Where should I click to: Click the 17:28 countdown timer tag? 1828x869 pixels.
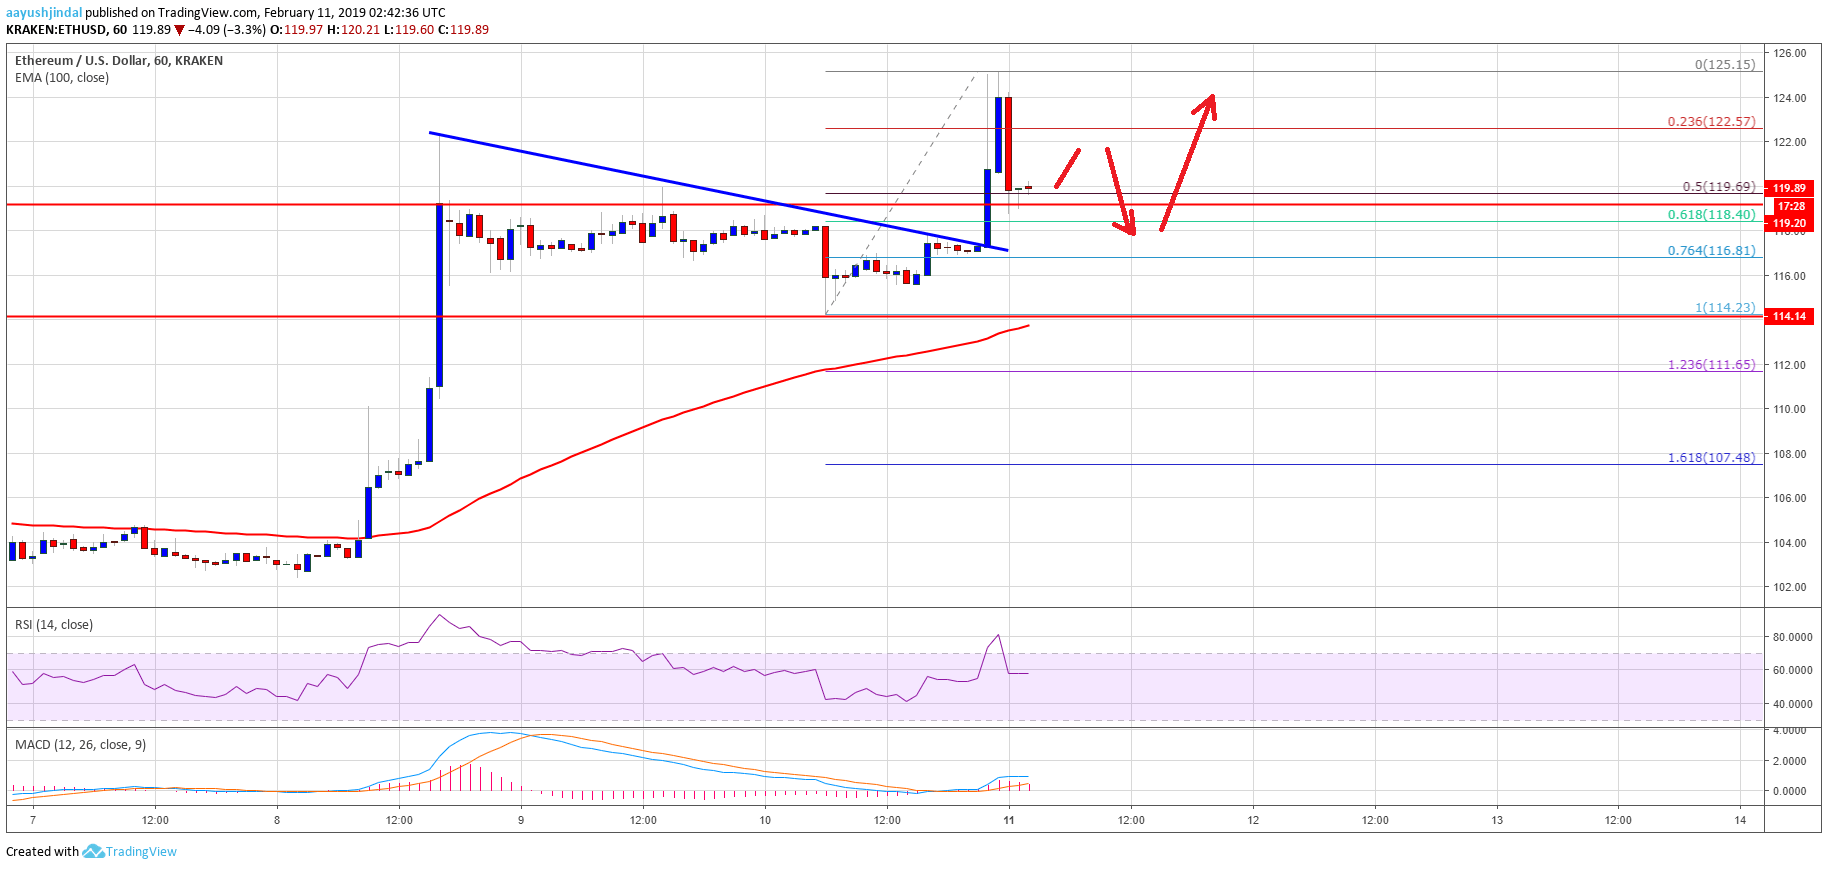click(1790, 206)
